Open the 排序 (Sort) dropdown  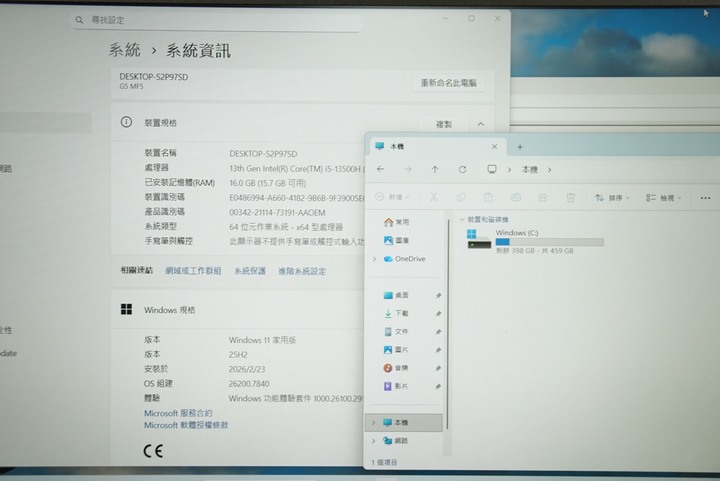(x=611, y=198)
